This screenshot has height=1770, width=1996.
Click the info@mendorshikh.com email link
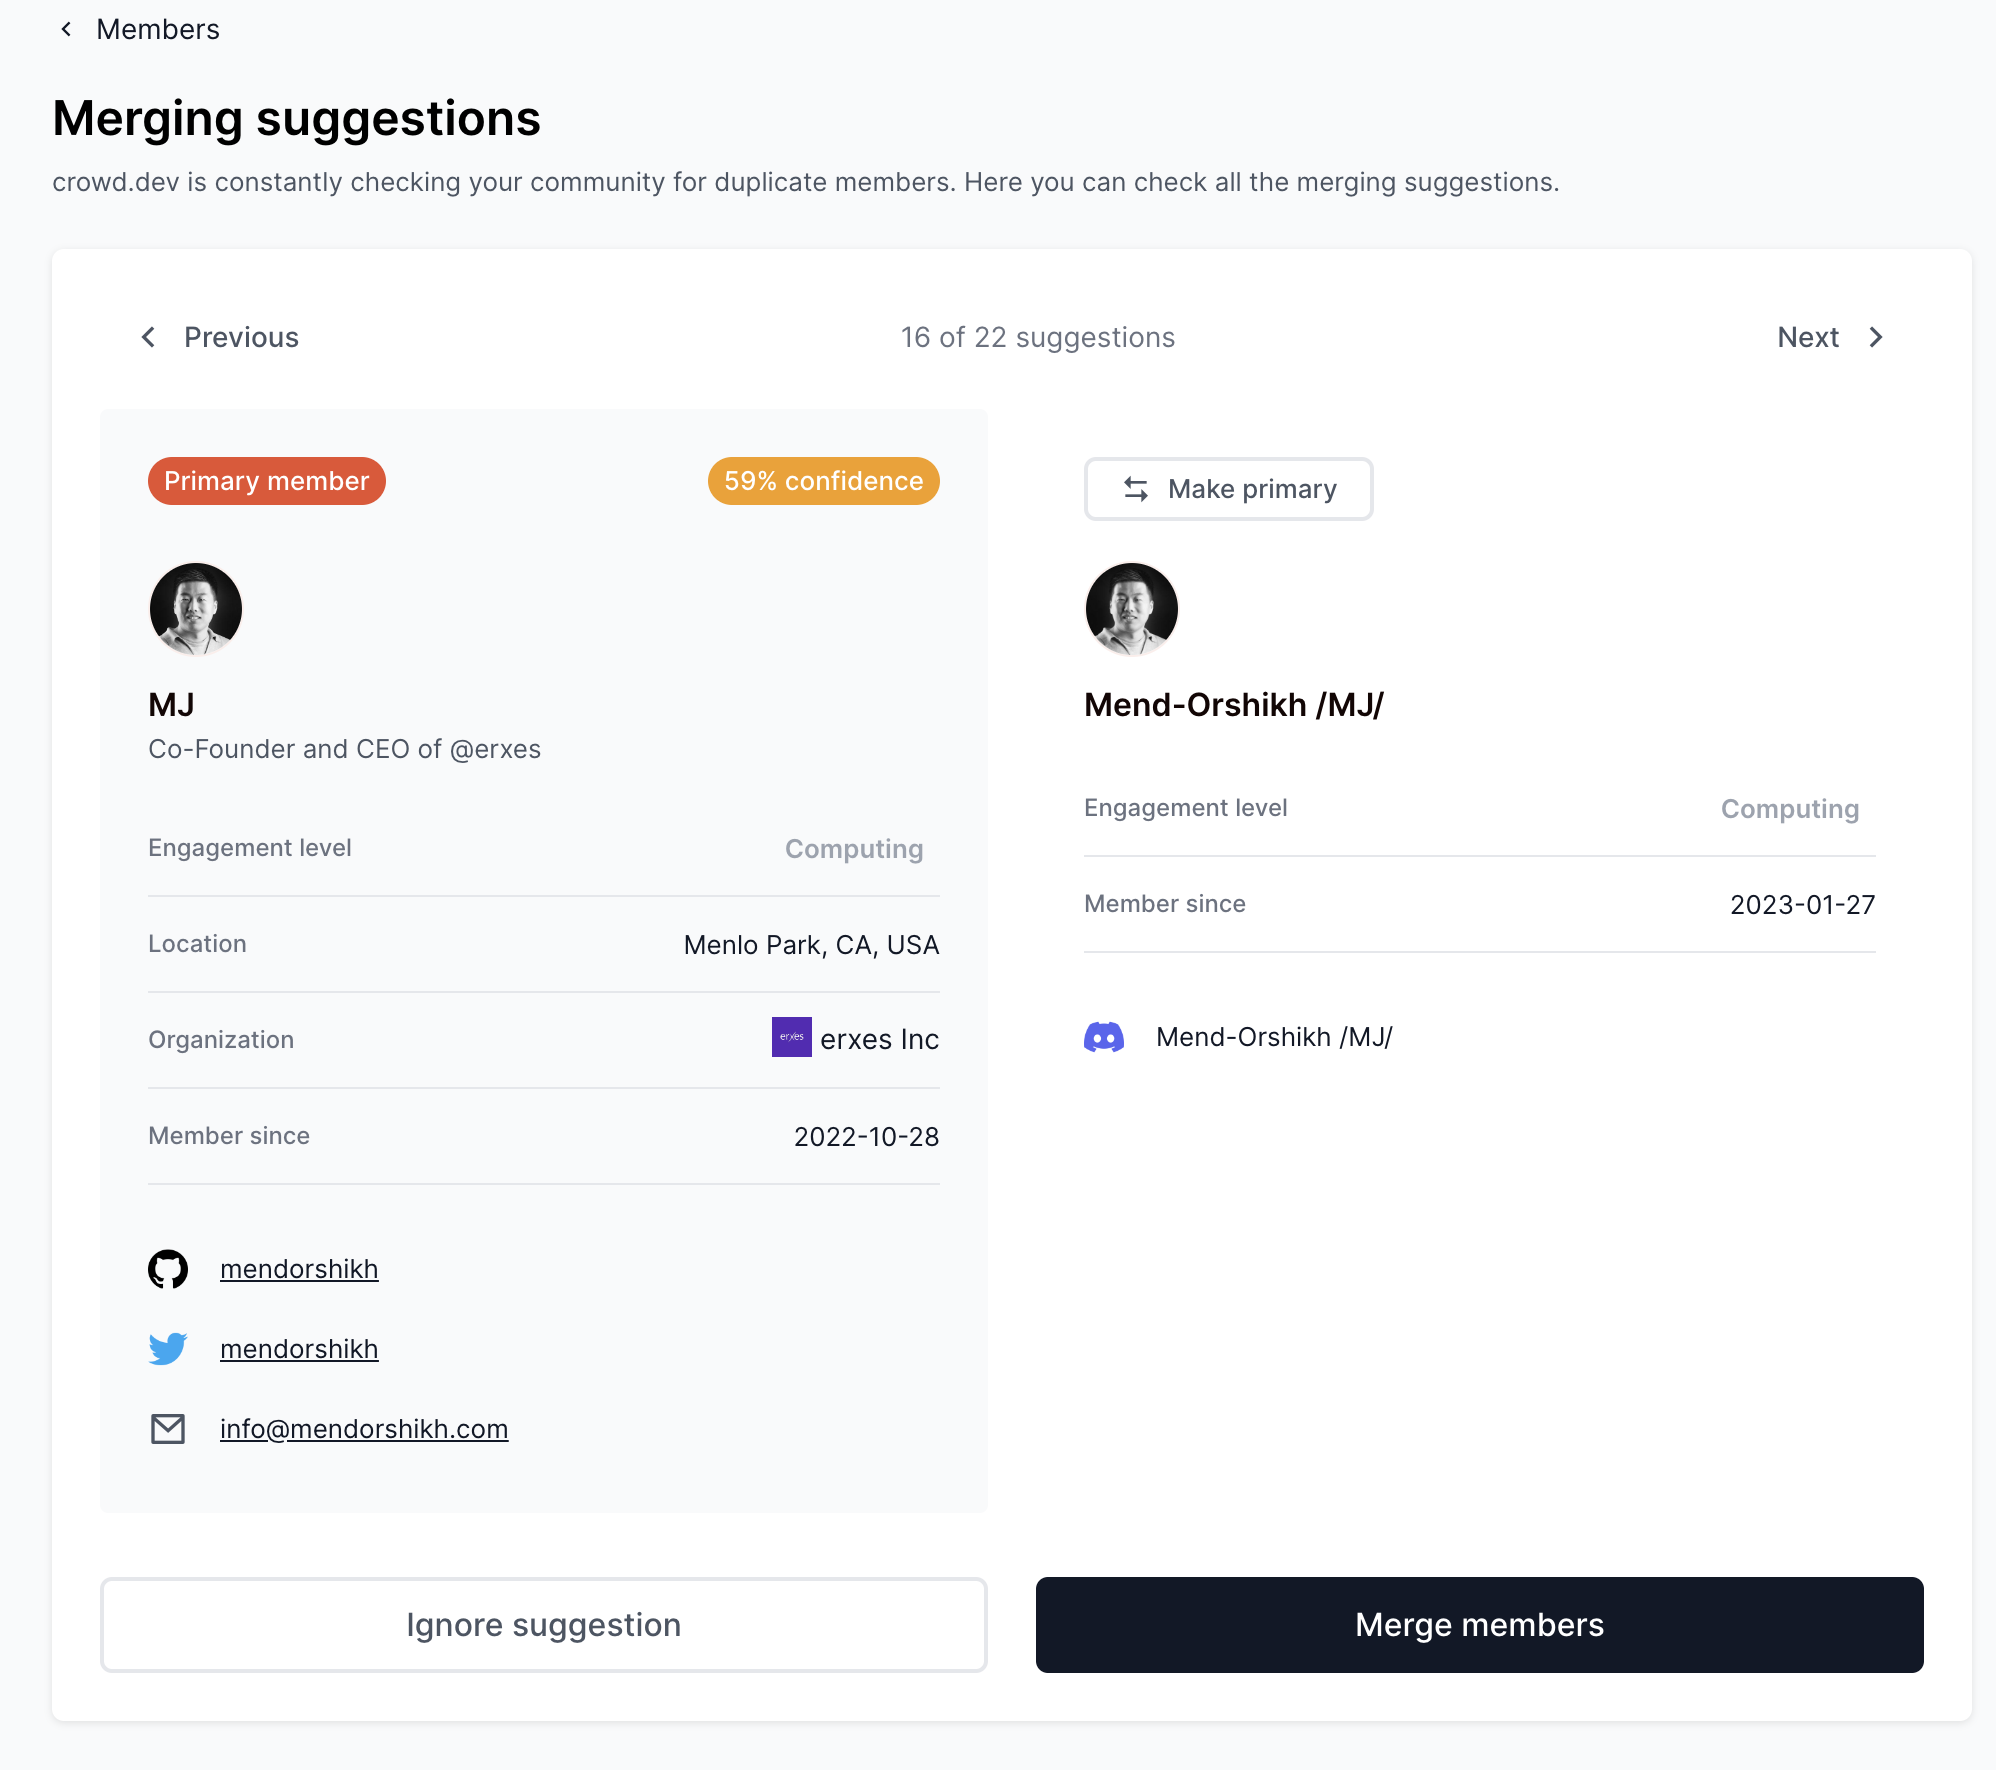[x=364, y=1429]
